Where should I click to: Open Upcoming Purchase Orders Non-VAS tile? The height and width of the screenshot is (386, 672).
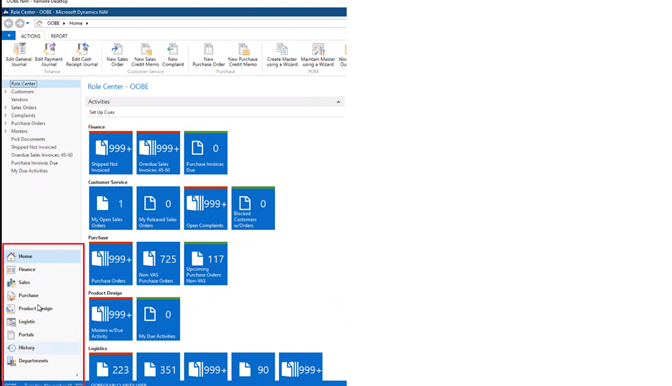206,263
